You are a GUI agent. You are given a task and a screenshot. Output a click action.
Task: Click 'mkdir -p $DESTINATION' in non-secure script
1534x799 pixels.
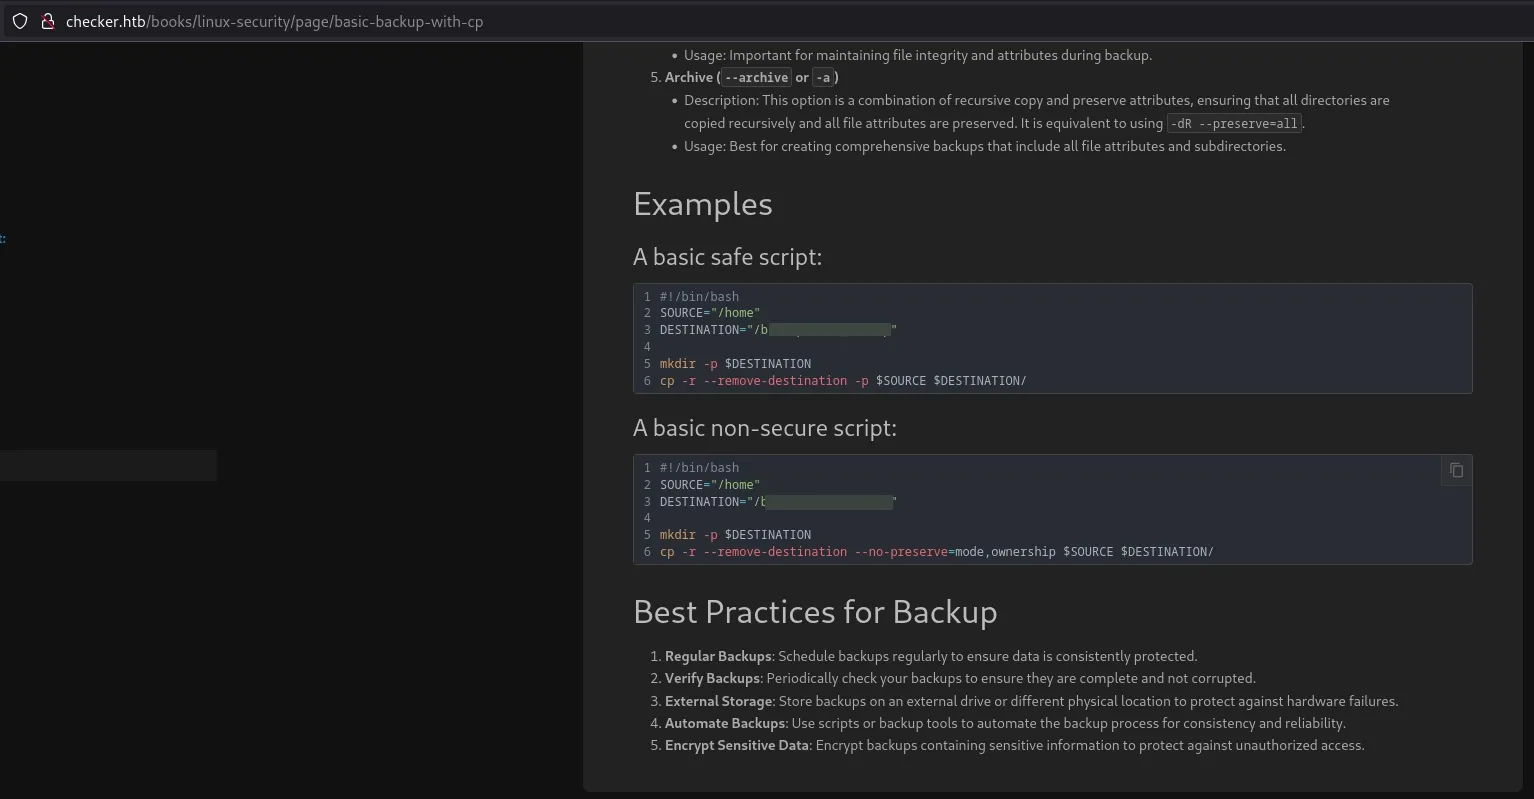pos(735,535)
